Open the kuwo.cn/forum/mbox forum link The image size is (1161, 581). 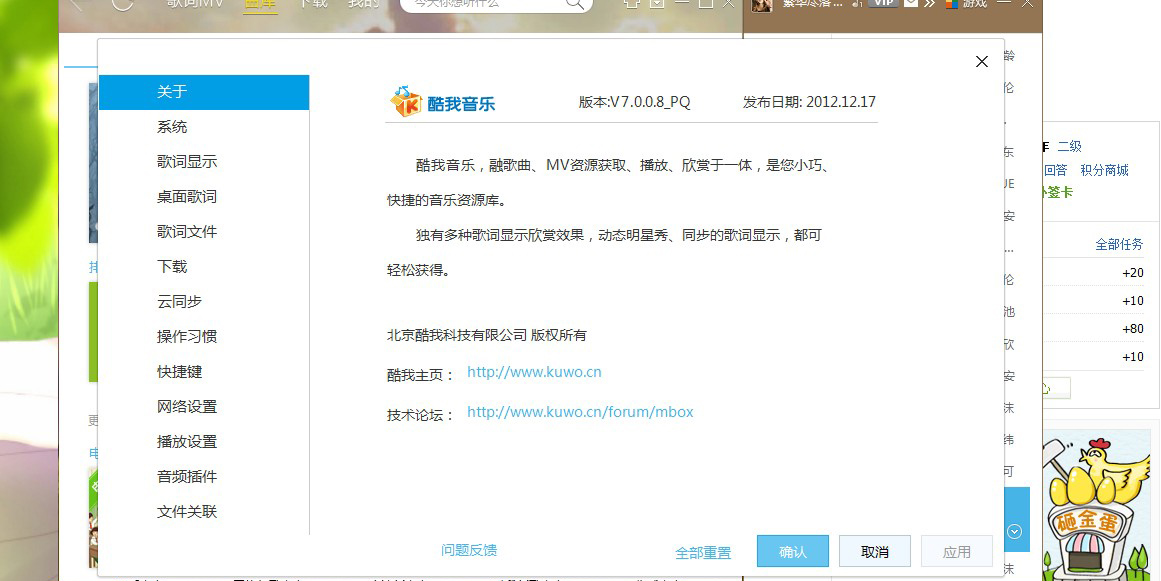pos(580,412)
